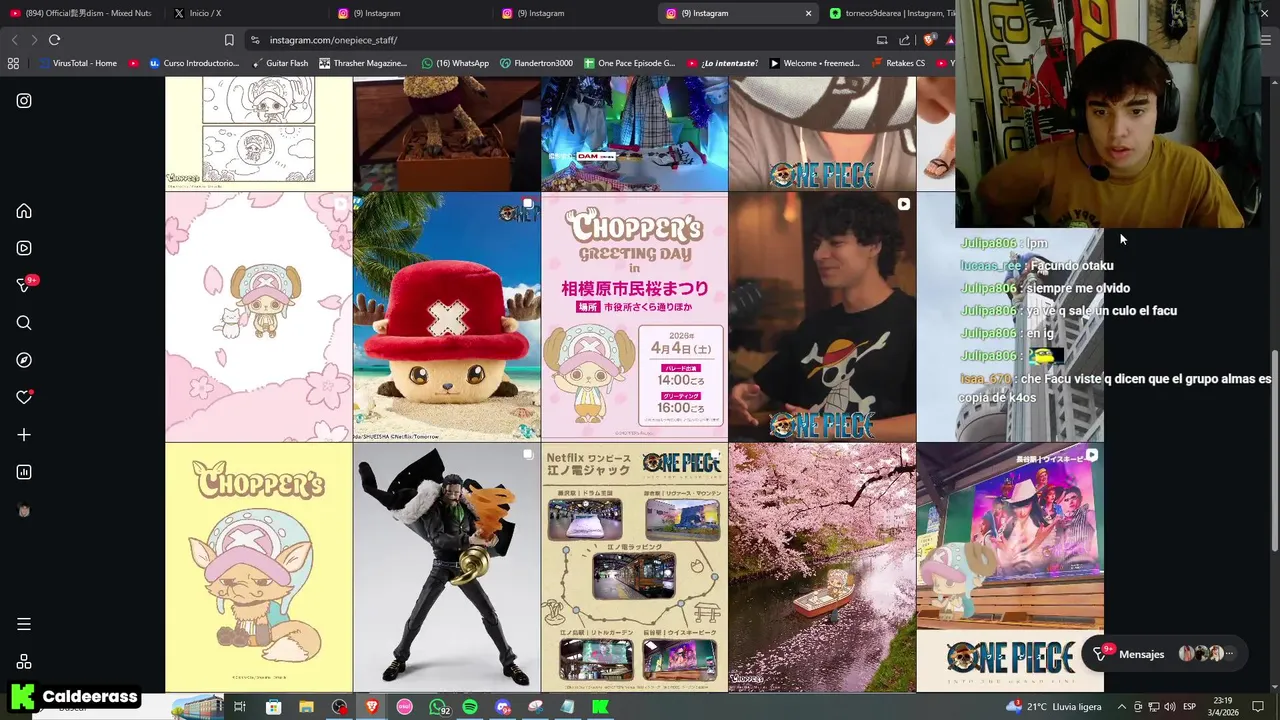Open the Discord taskbar icon
Screen dimensions: 1280x720
pyautogui.click(x=502, y=707)
